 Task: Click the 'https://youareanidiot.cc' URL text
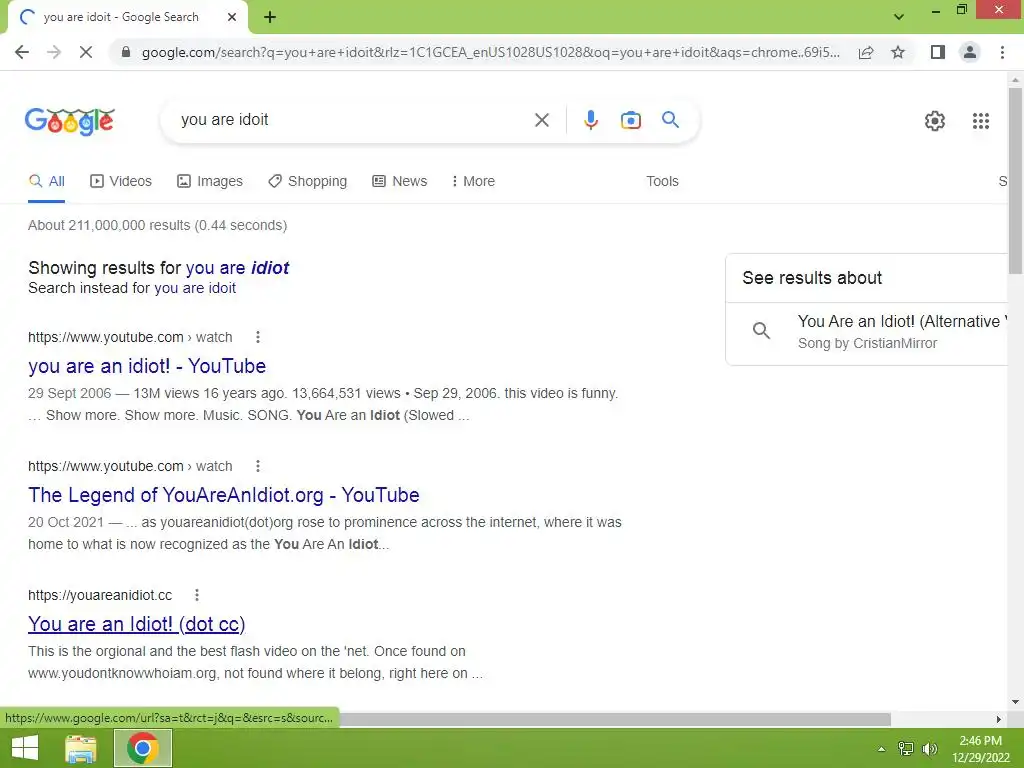click(100, 596)
